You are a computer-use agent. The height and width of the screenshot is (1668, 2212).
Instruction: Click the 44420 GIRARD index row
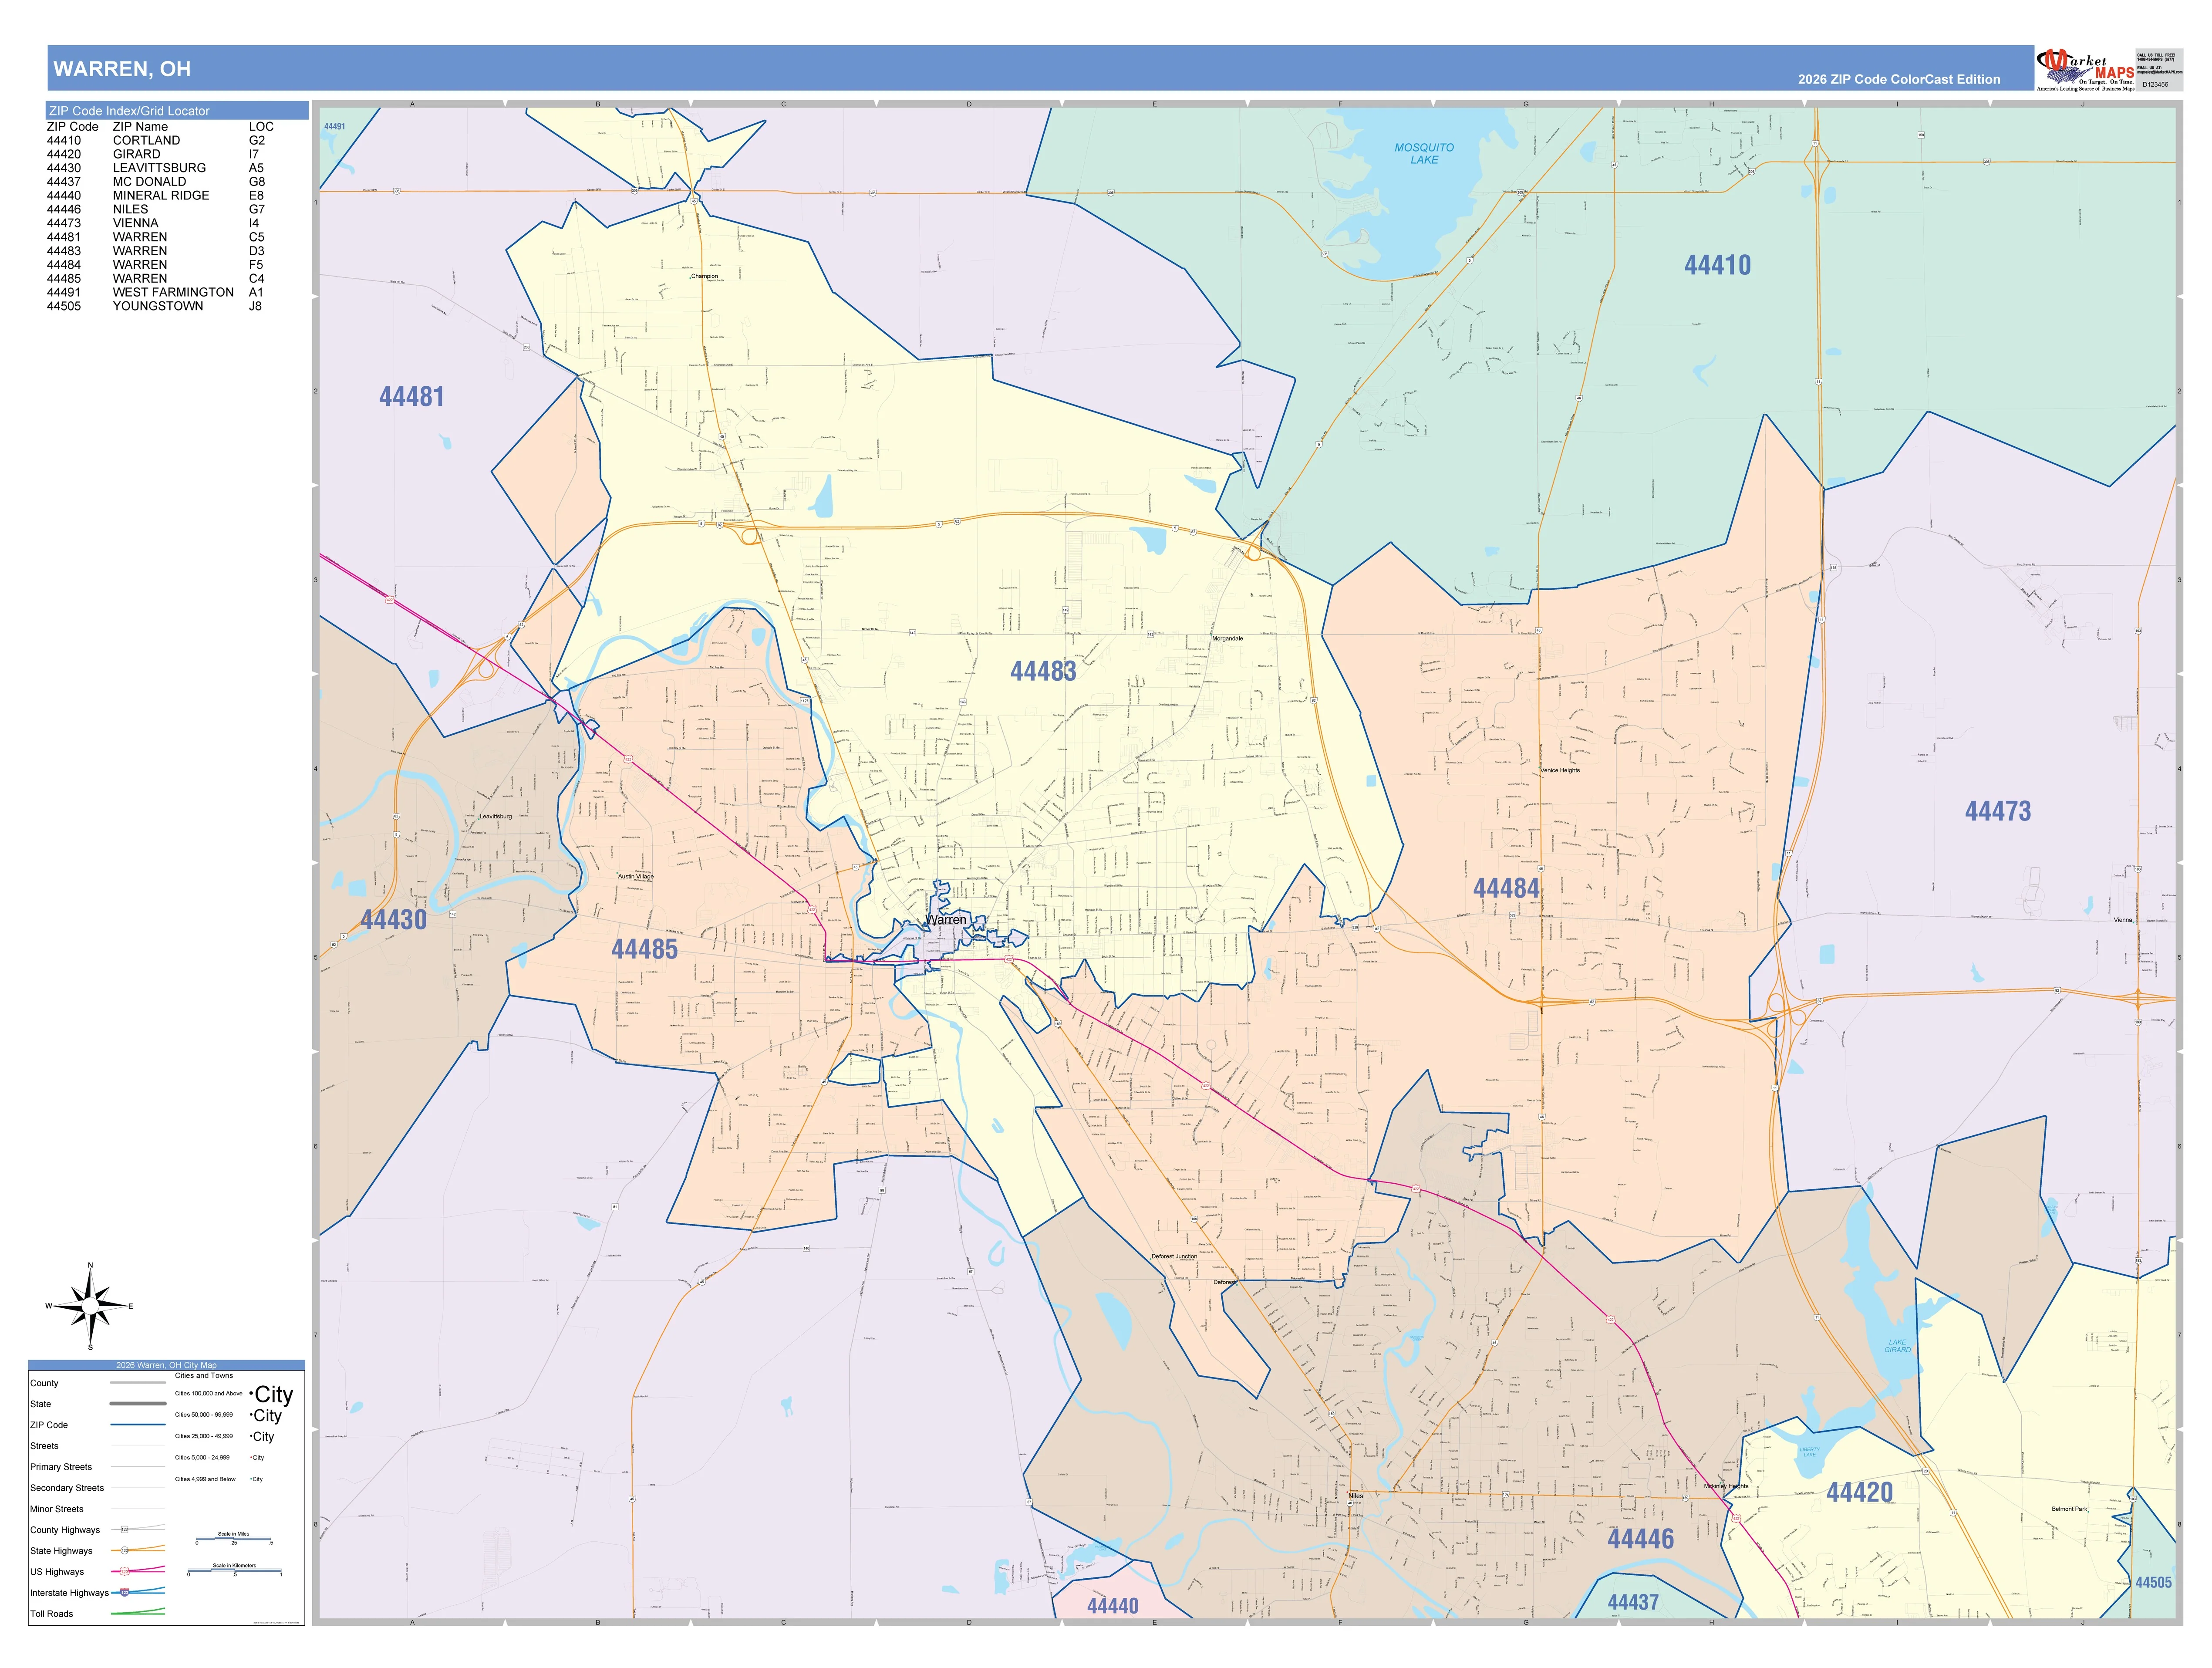(x=160, y=154)
